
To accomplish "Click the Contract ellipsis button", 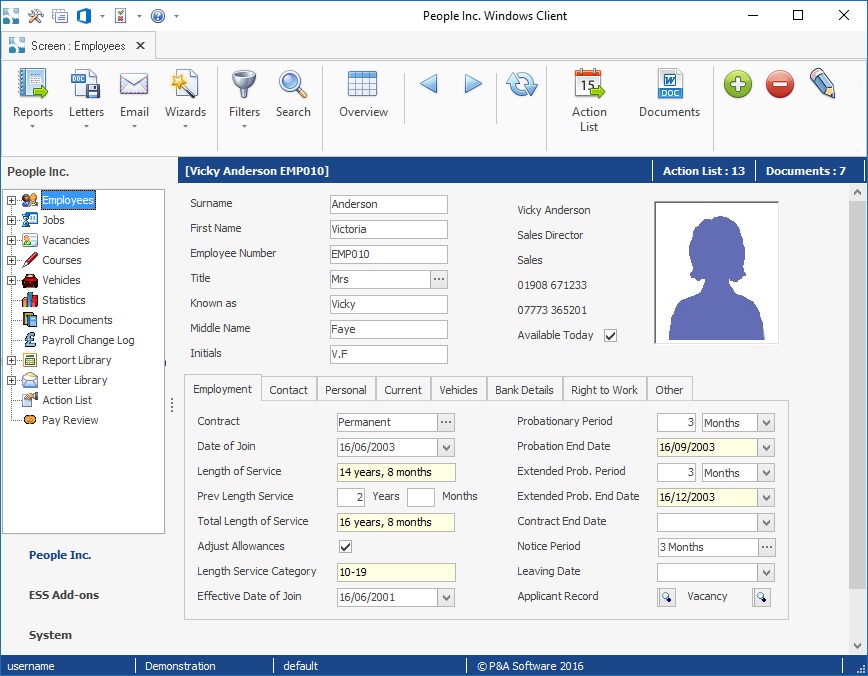I will pos(446,422).
